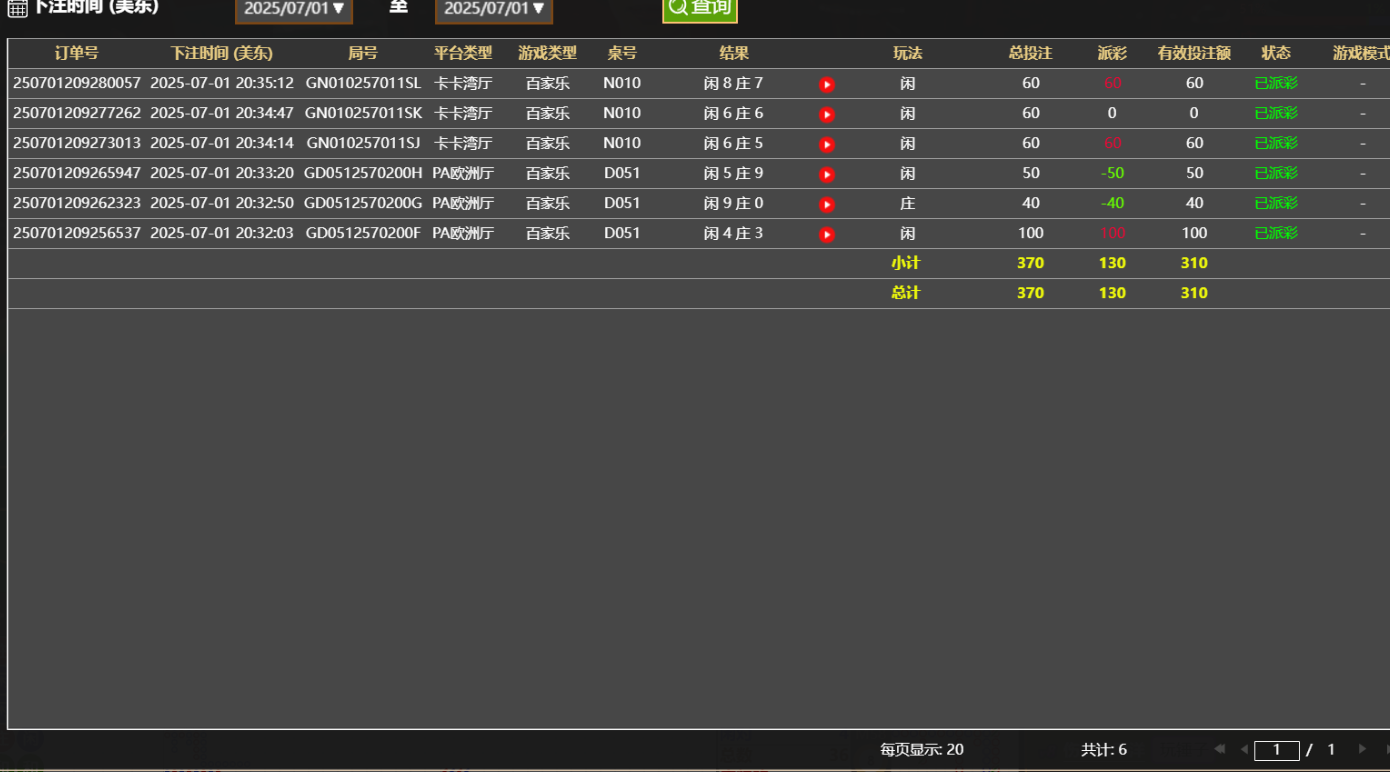Click the previous page arrow

[1244, 748]
